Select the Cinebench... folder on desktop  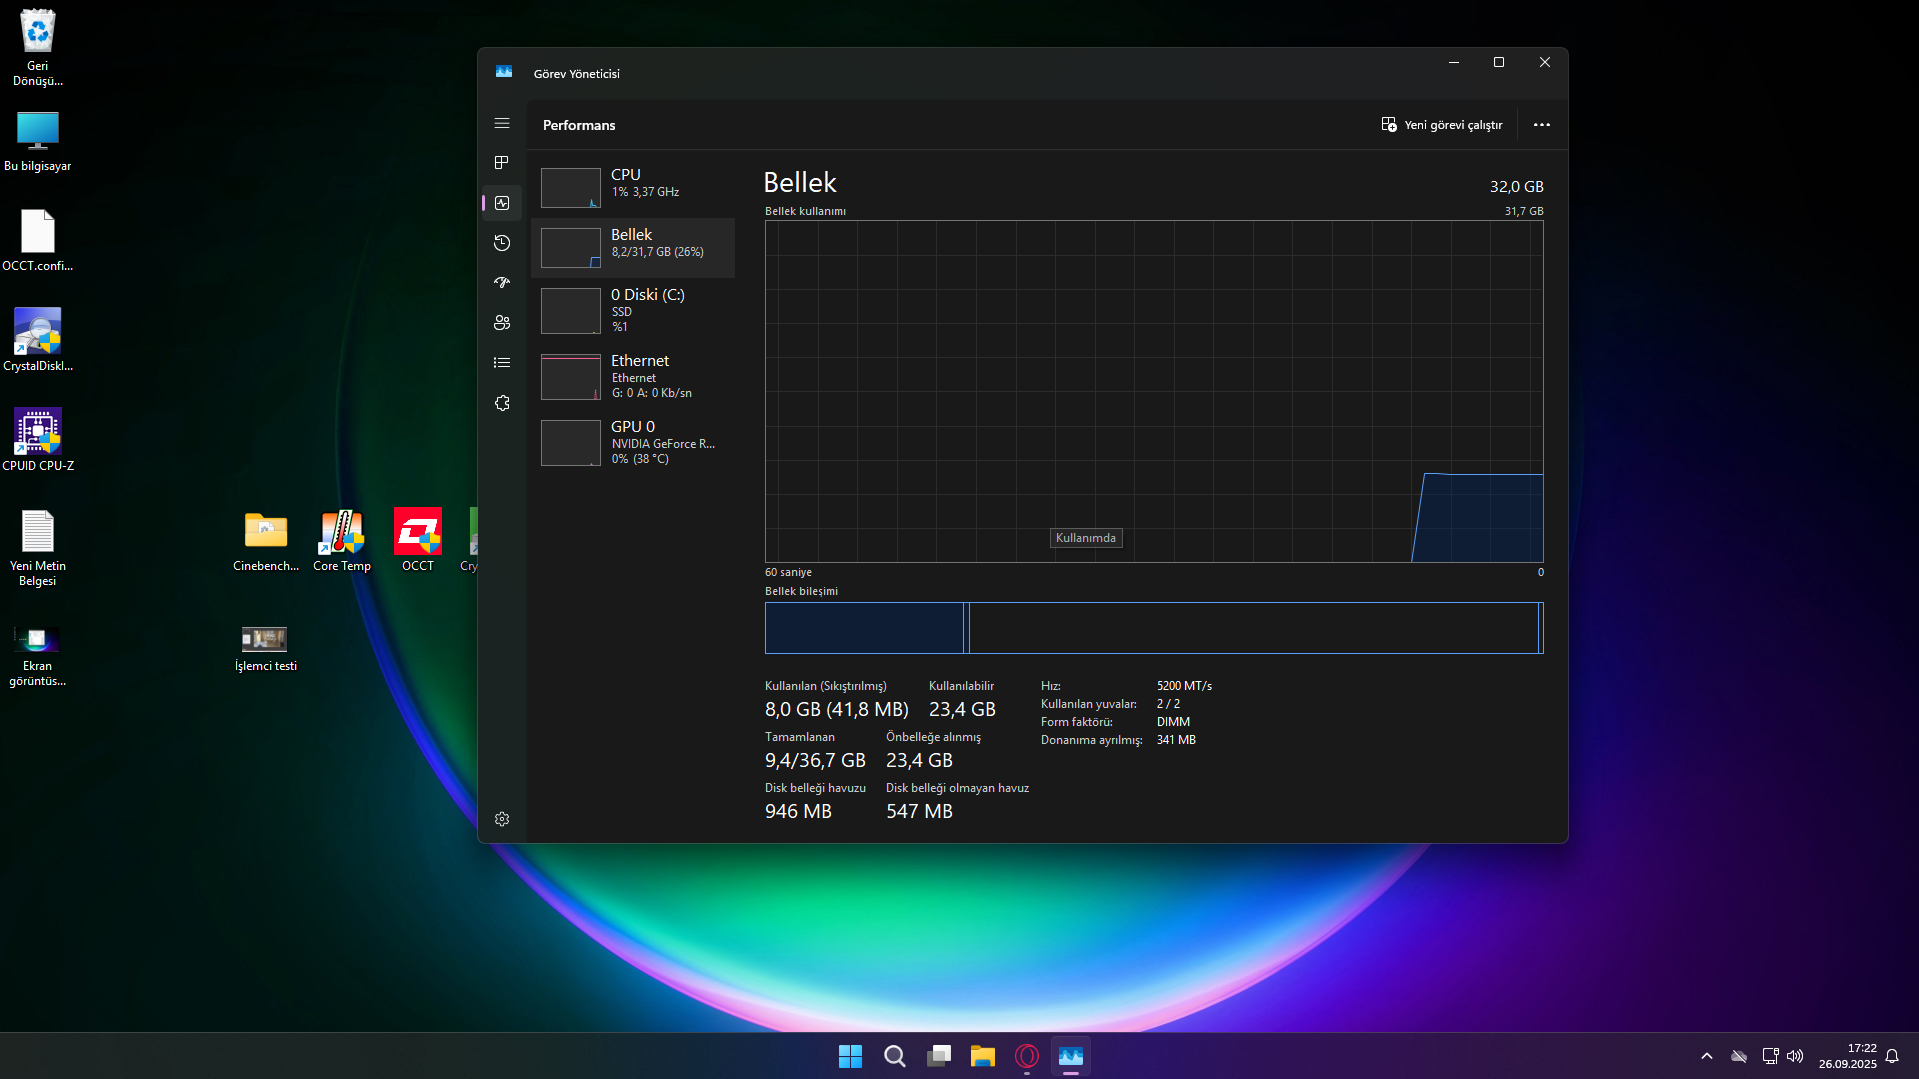pyautogui.click(x=266, y=540)
